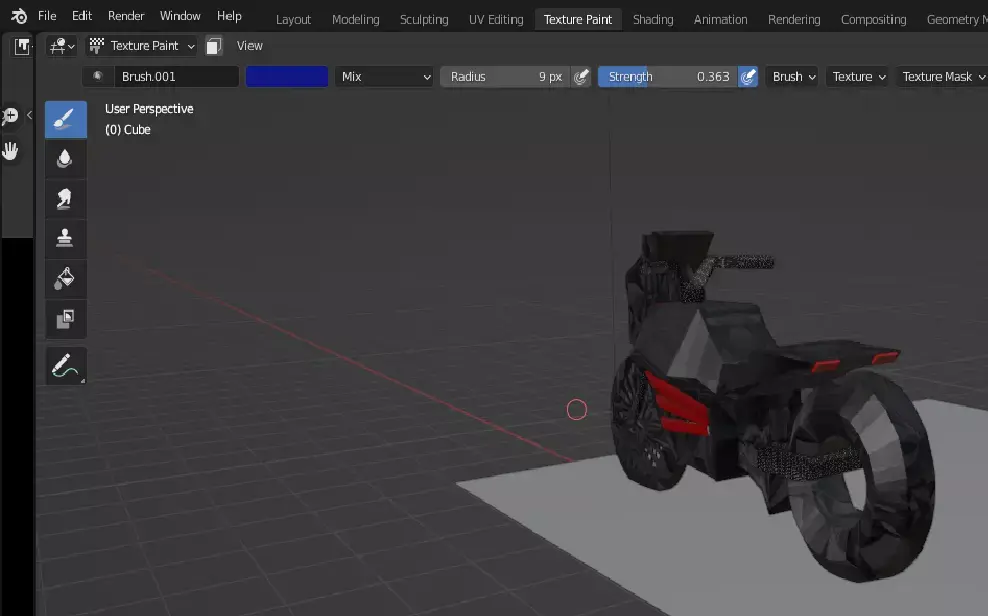Image resolution: width=988 pixels, height=616 pixels.
Task: Select the Annotate tool
Action: (66, 365)
